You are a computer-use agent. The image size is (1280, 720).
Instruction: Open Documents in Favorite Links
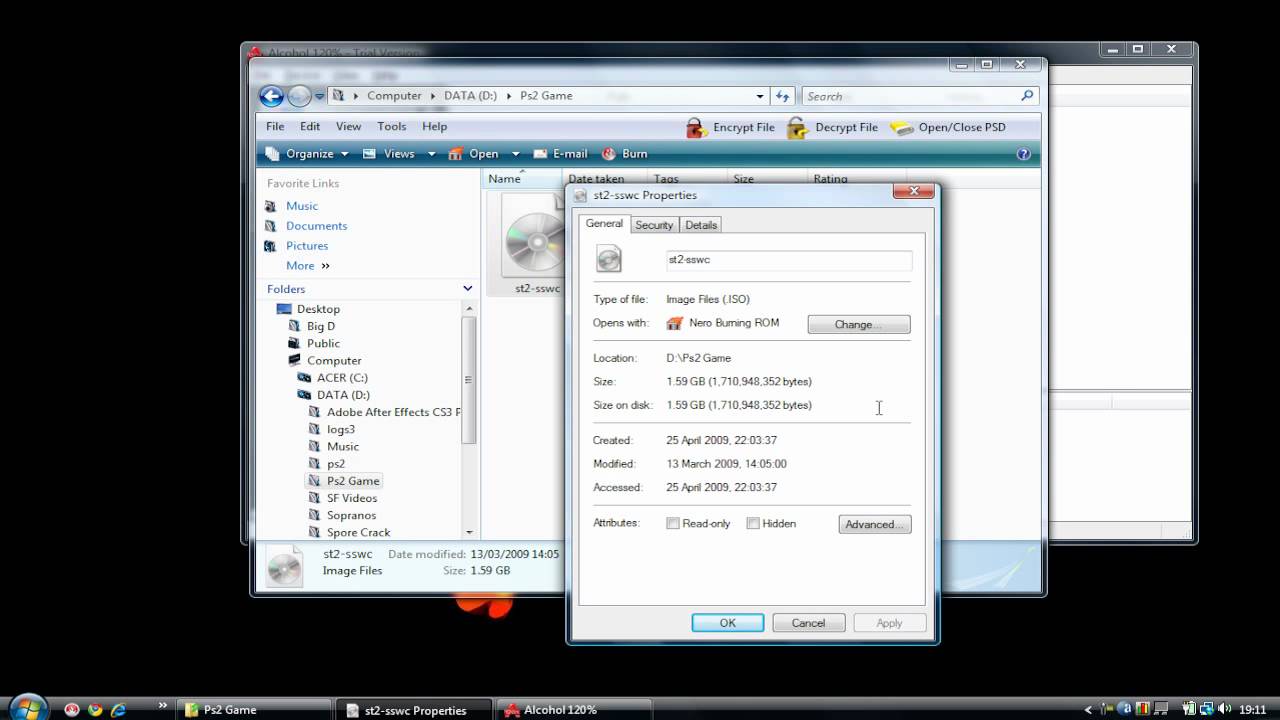pos(316,226)
